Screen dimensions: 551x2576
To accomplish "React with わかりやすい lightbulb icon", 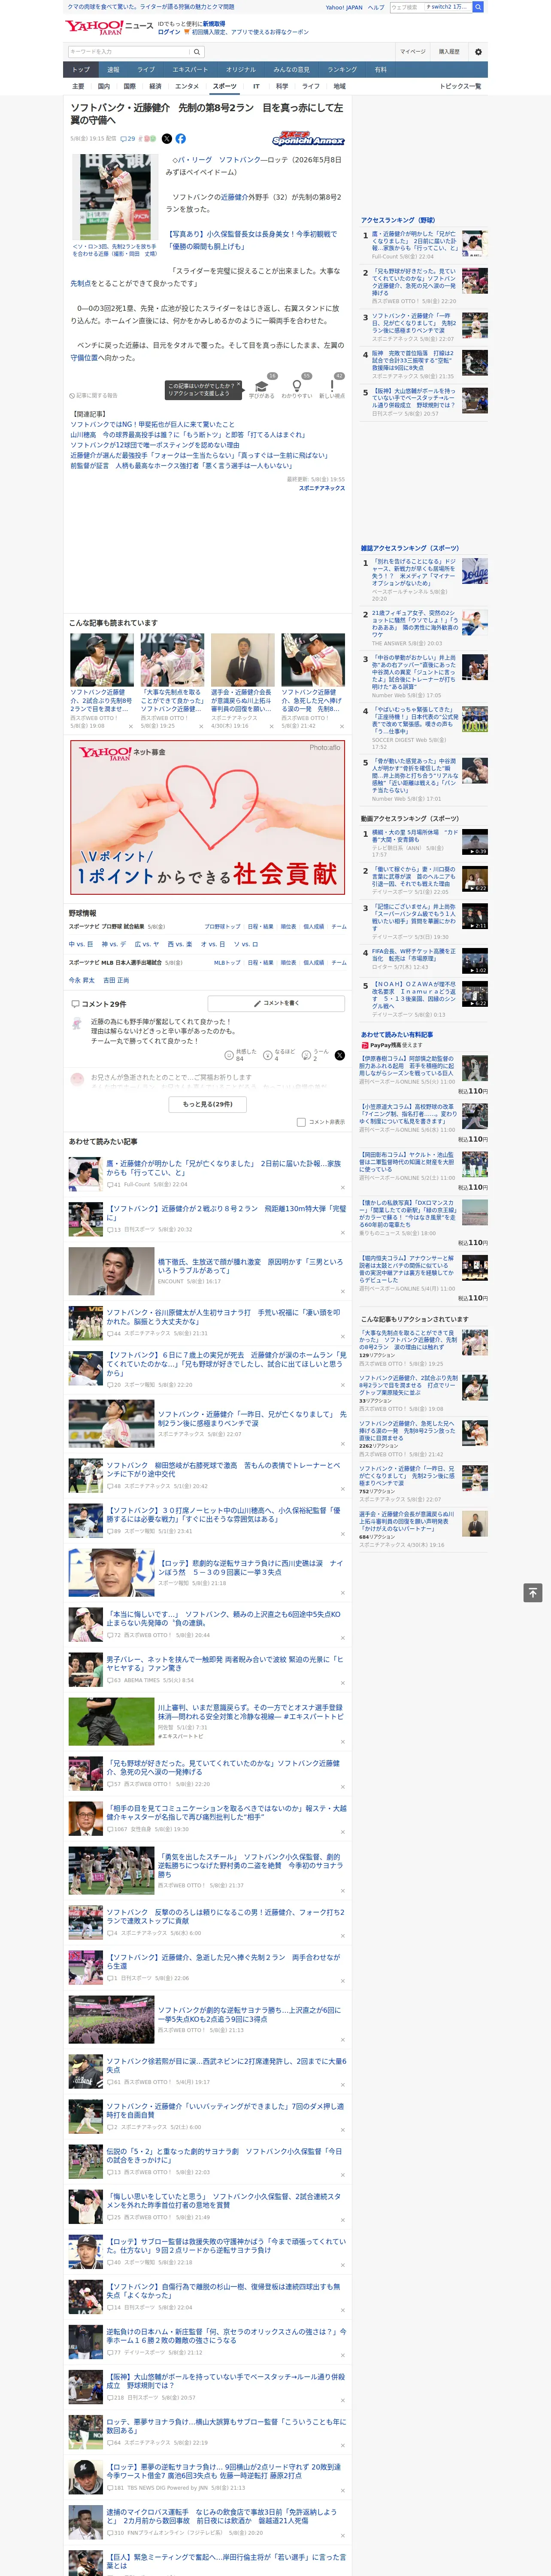I will (296, 387).
